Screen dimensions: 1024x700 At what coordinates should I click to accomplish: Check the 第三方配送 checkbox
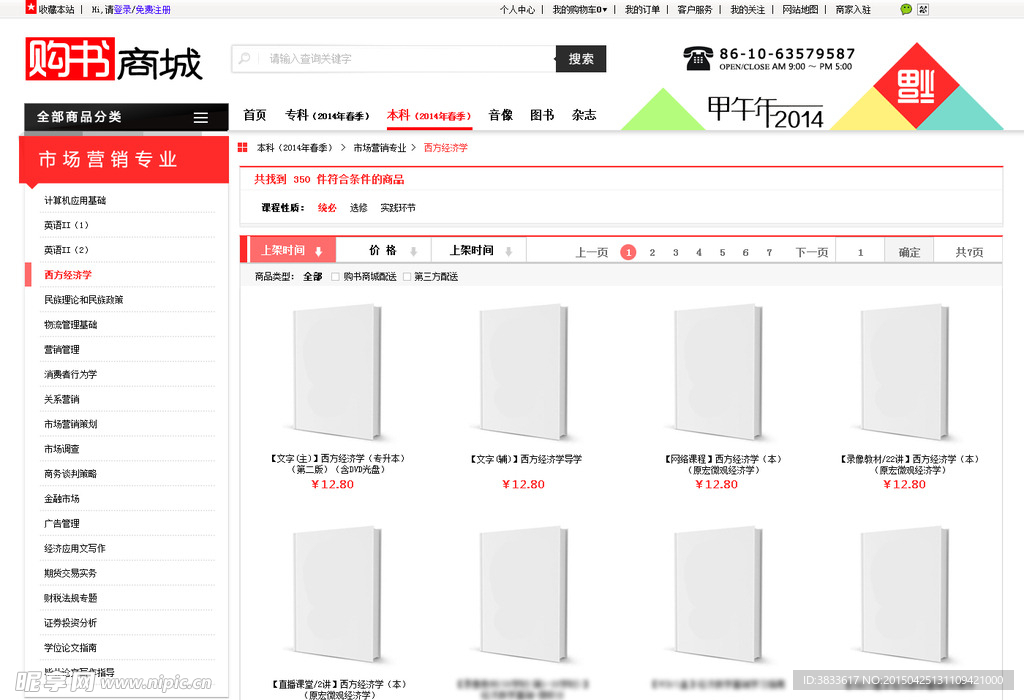(407, 277)
